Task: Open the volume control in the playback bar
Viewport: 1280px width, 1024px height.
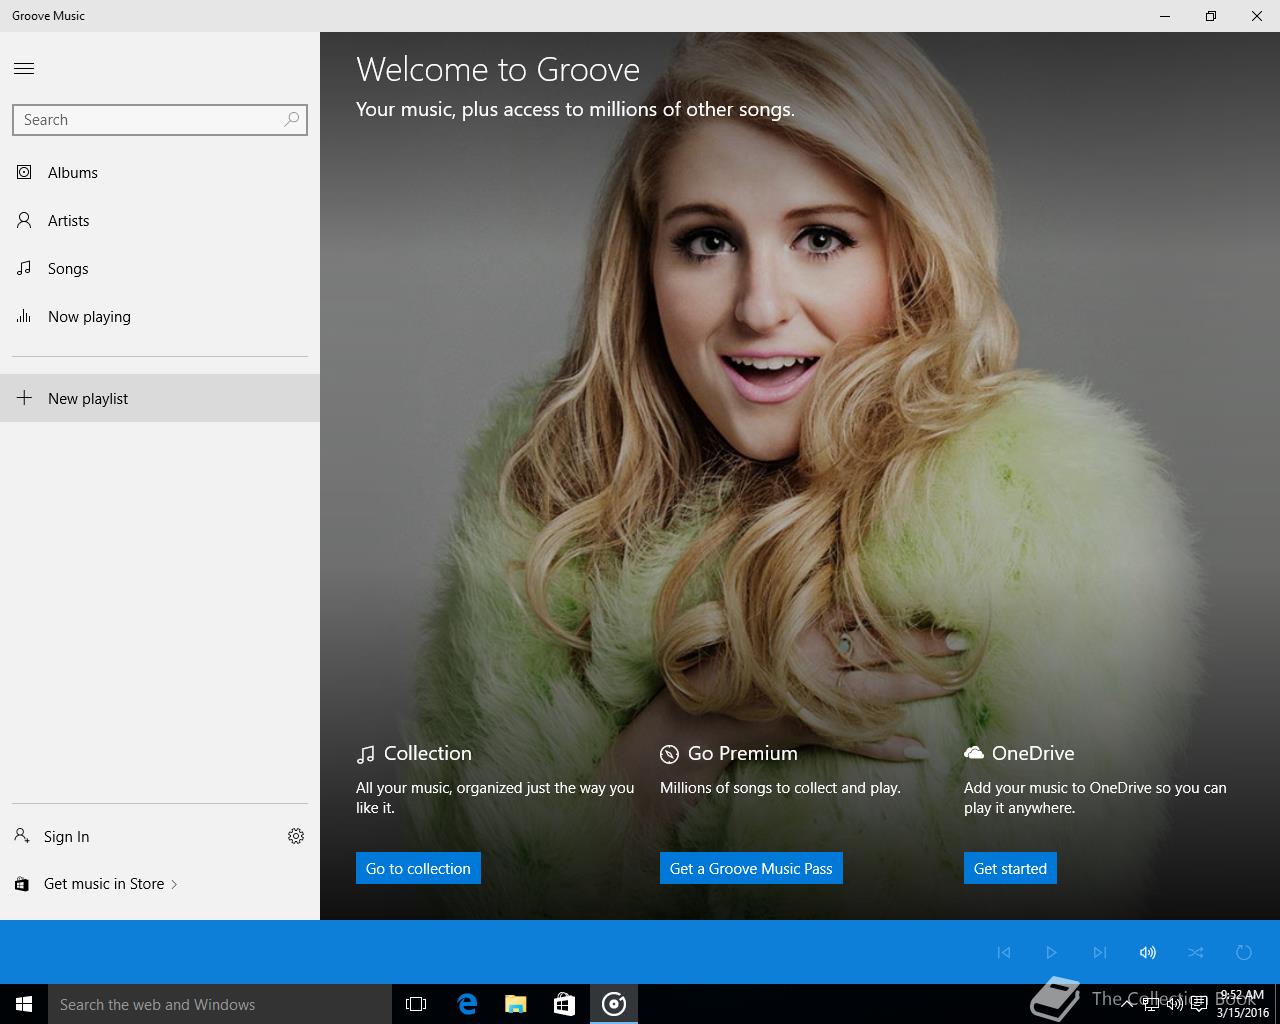Action: pos(1148,952)
